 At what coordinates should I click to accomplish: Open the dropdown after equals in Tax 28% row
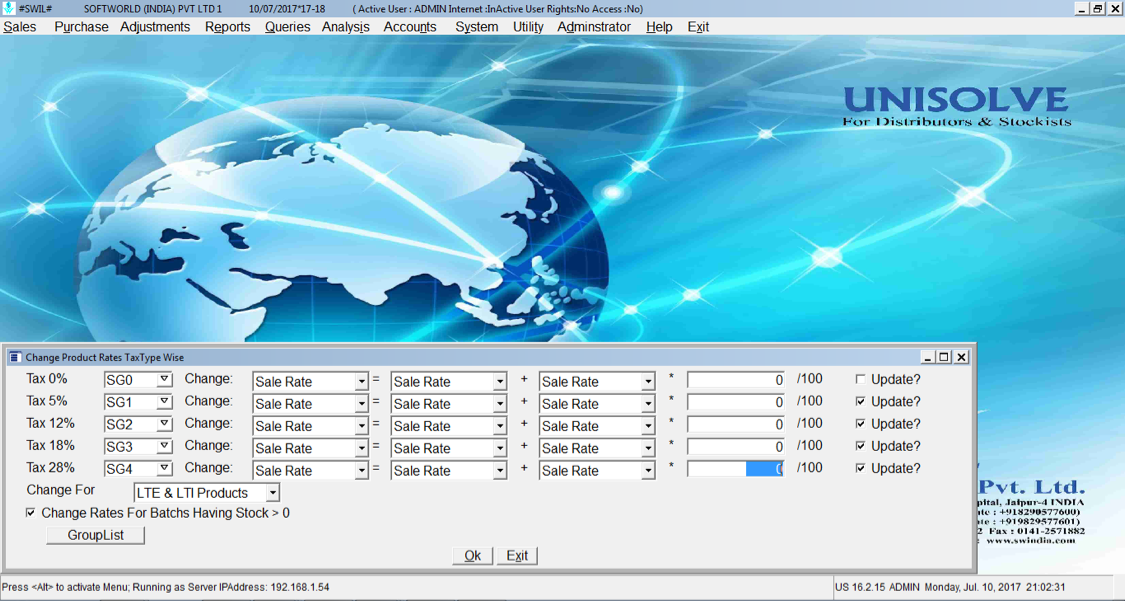[x=500, y=471]
